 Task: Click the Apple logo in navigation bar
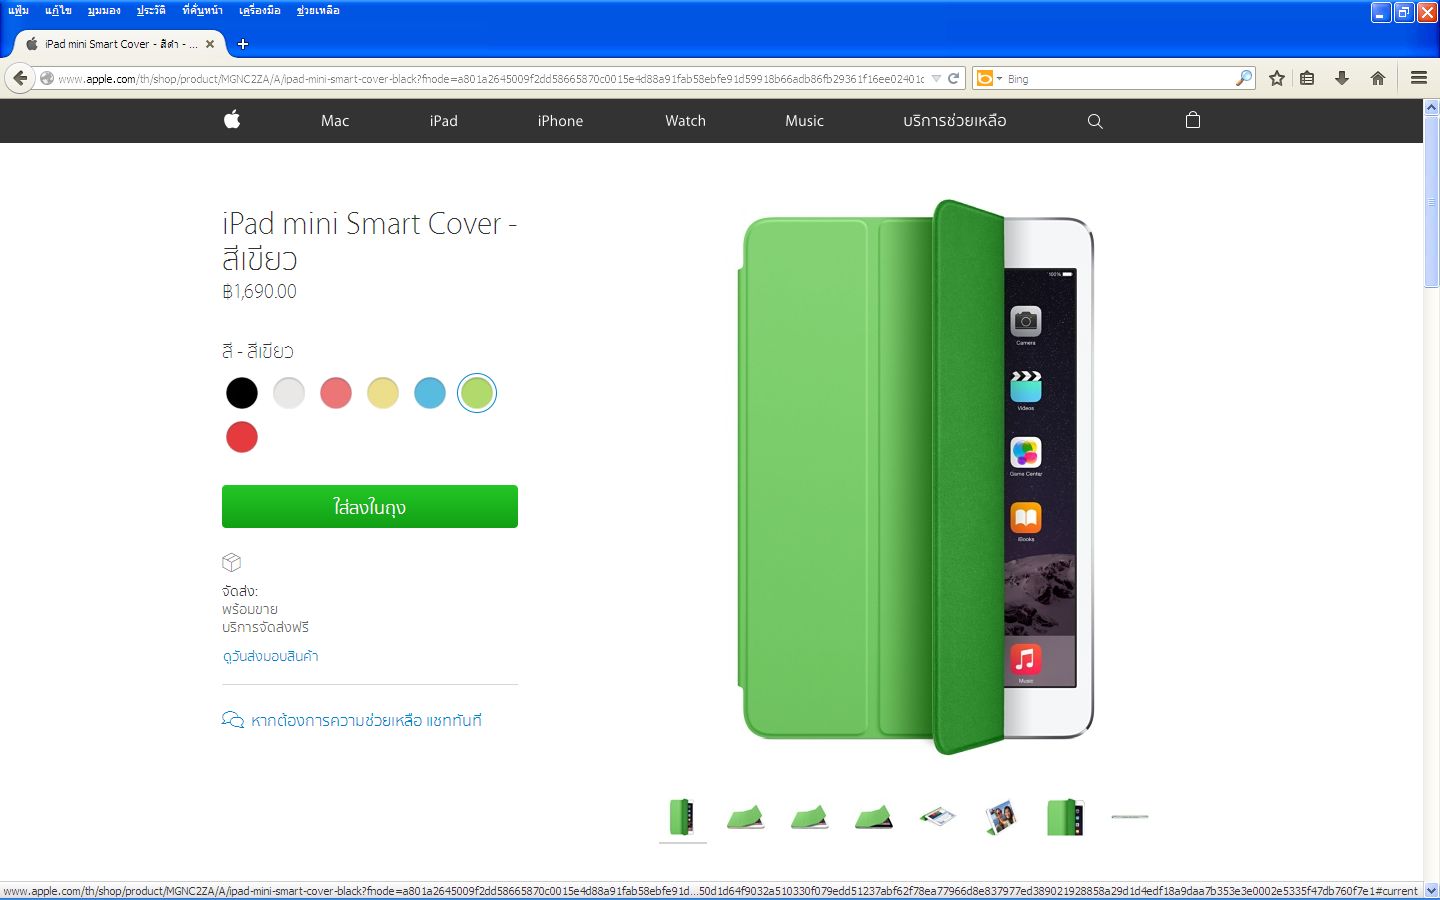[232, 120]
